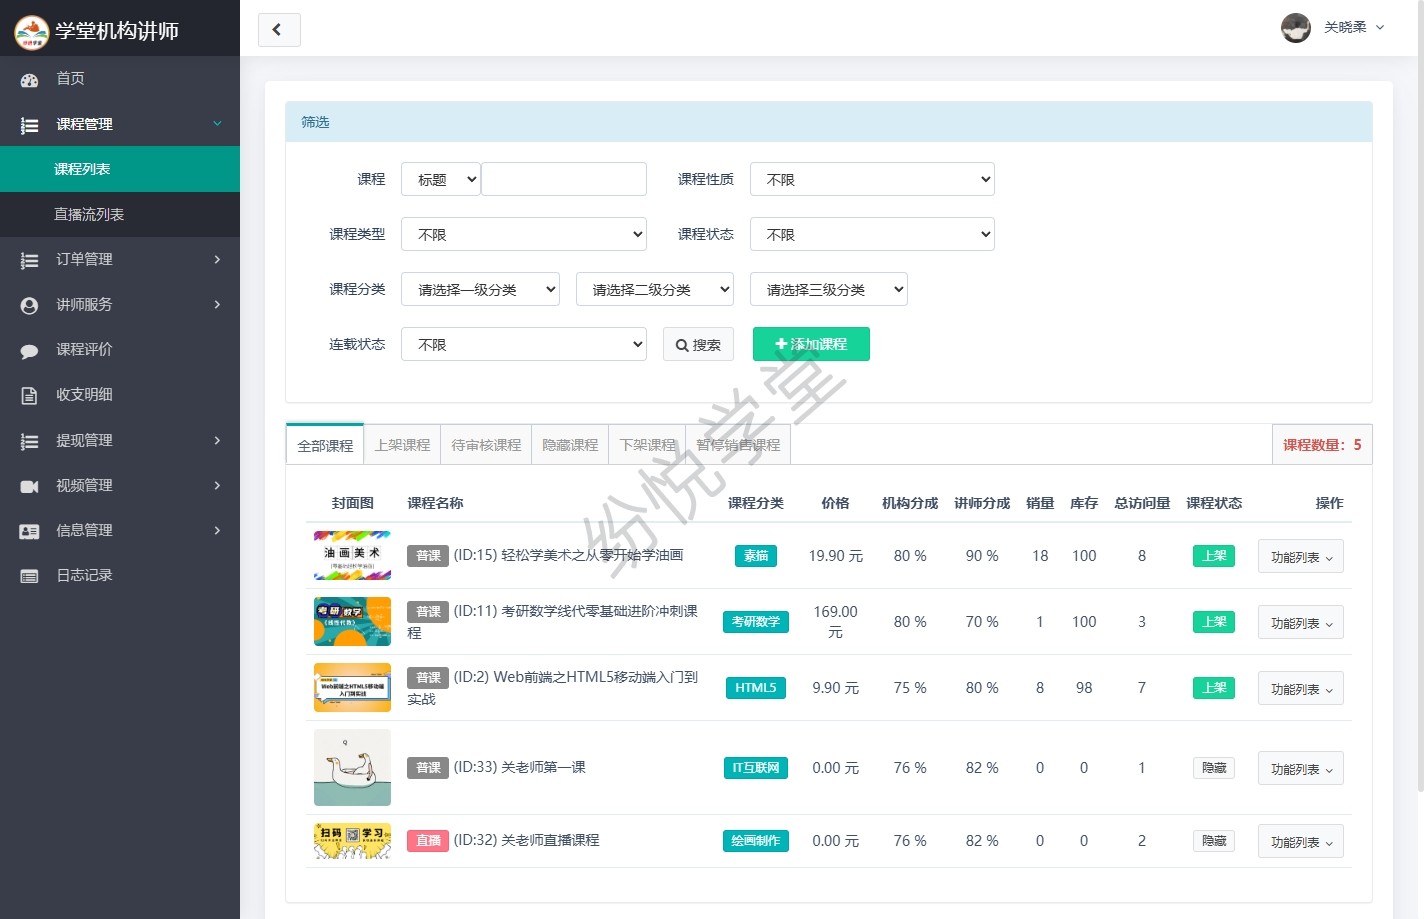Click the log records icon
Image resolution: width=1424 pixels, height=919 pixels.
[x=29, y=576]
